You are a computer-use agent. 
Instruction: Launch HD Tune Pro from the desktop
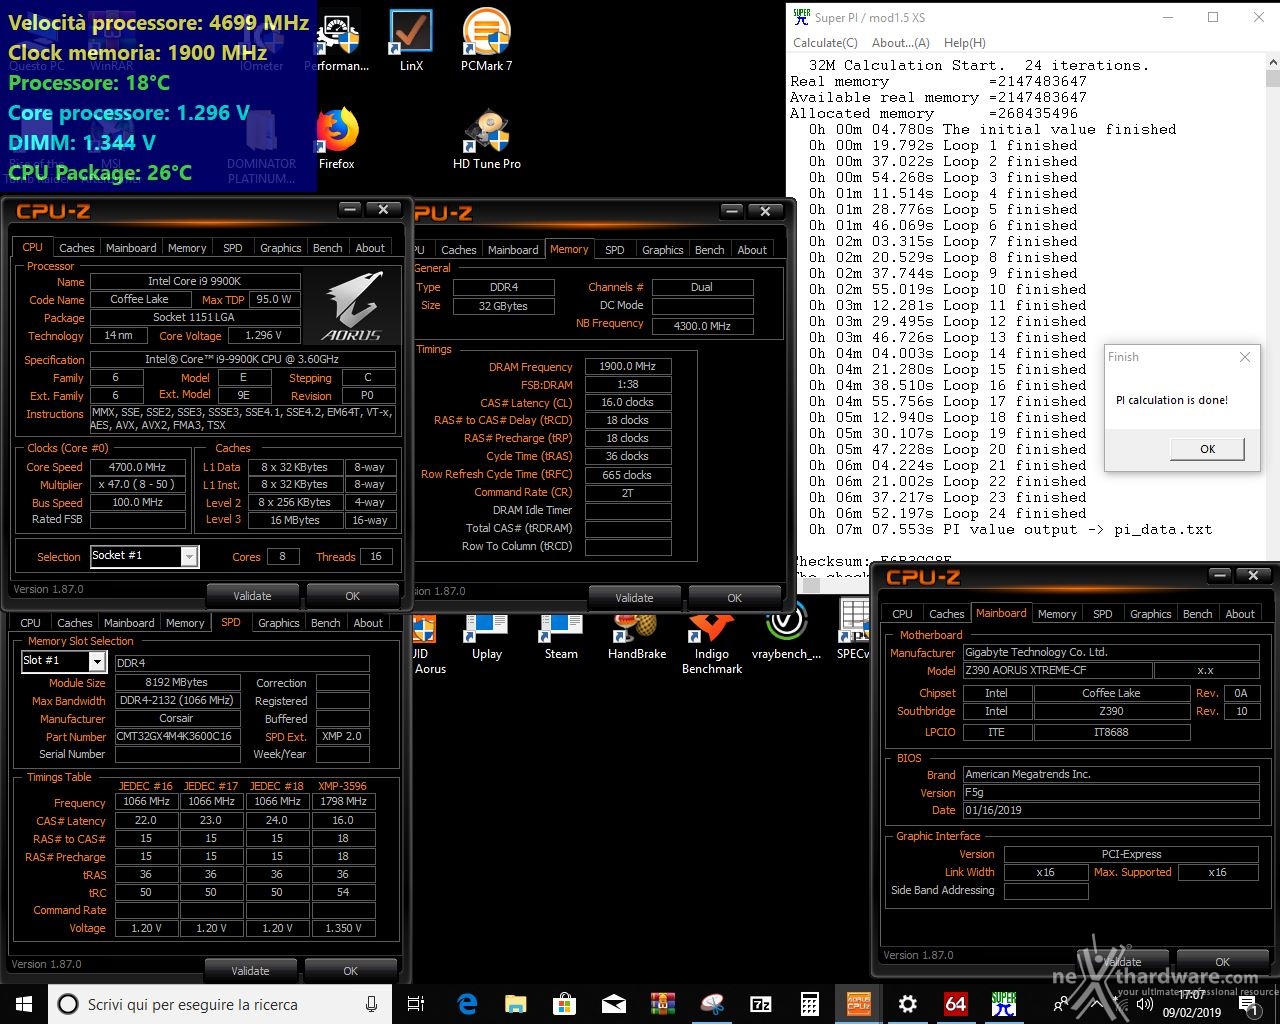487,138
